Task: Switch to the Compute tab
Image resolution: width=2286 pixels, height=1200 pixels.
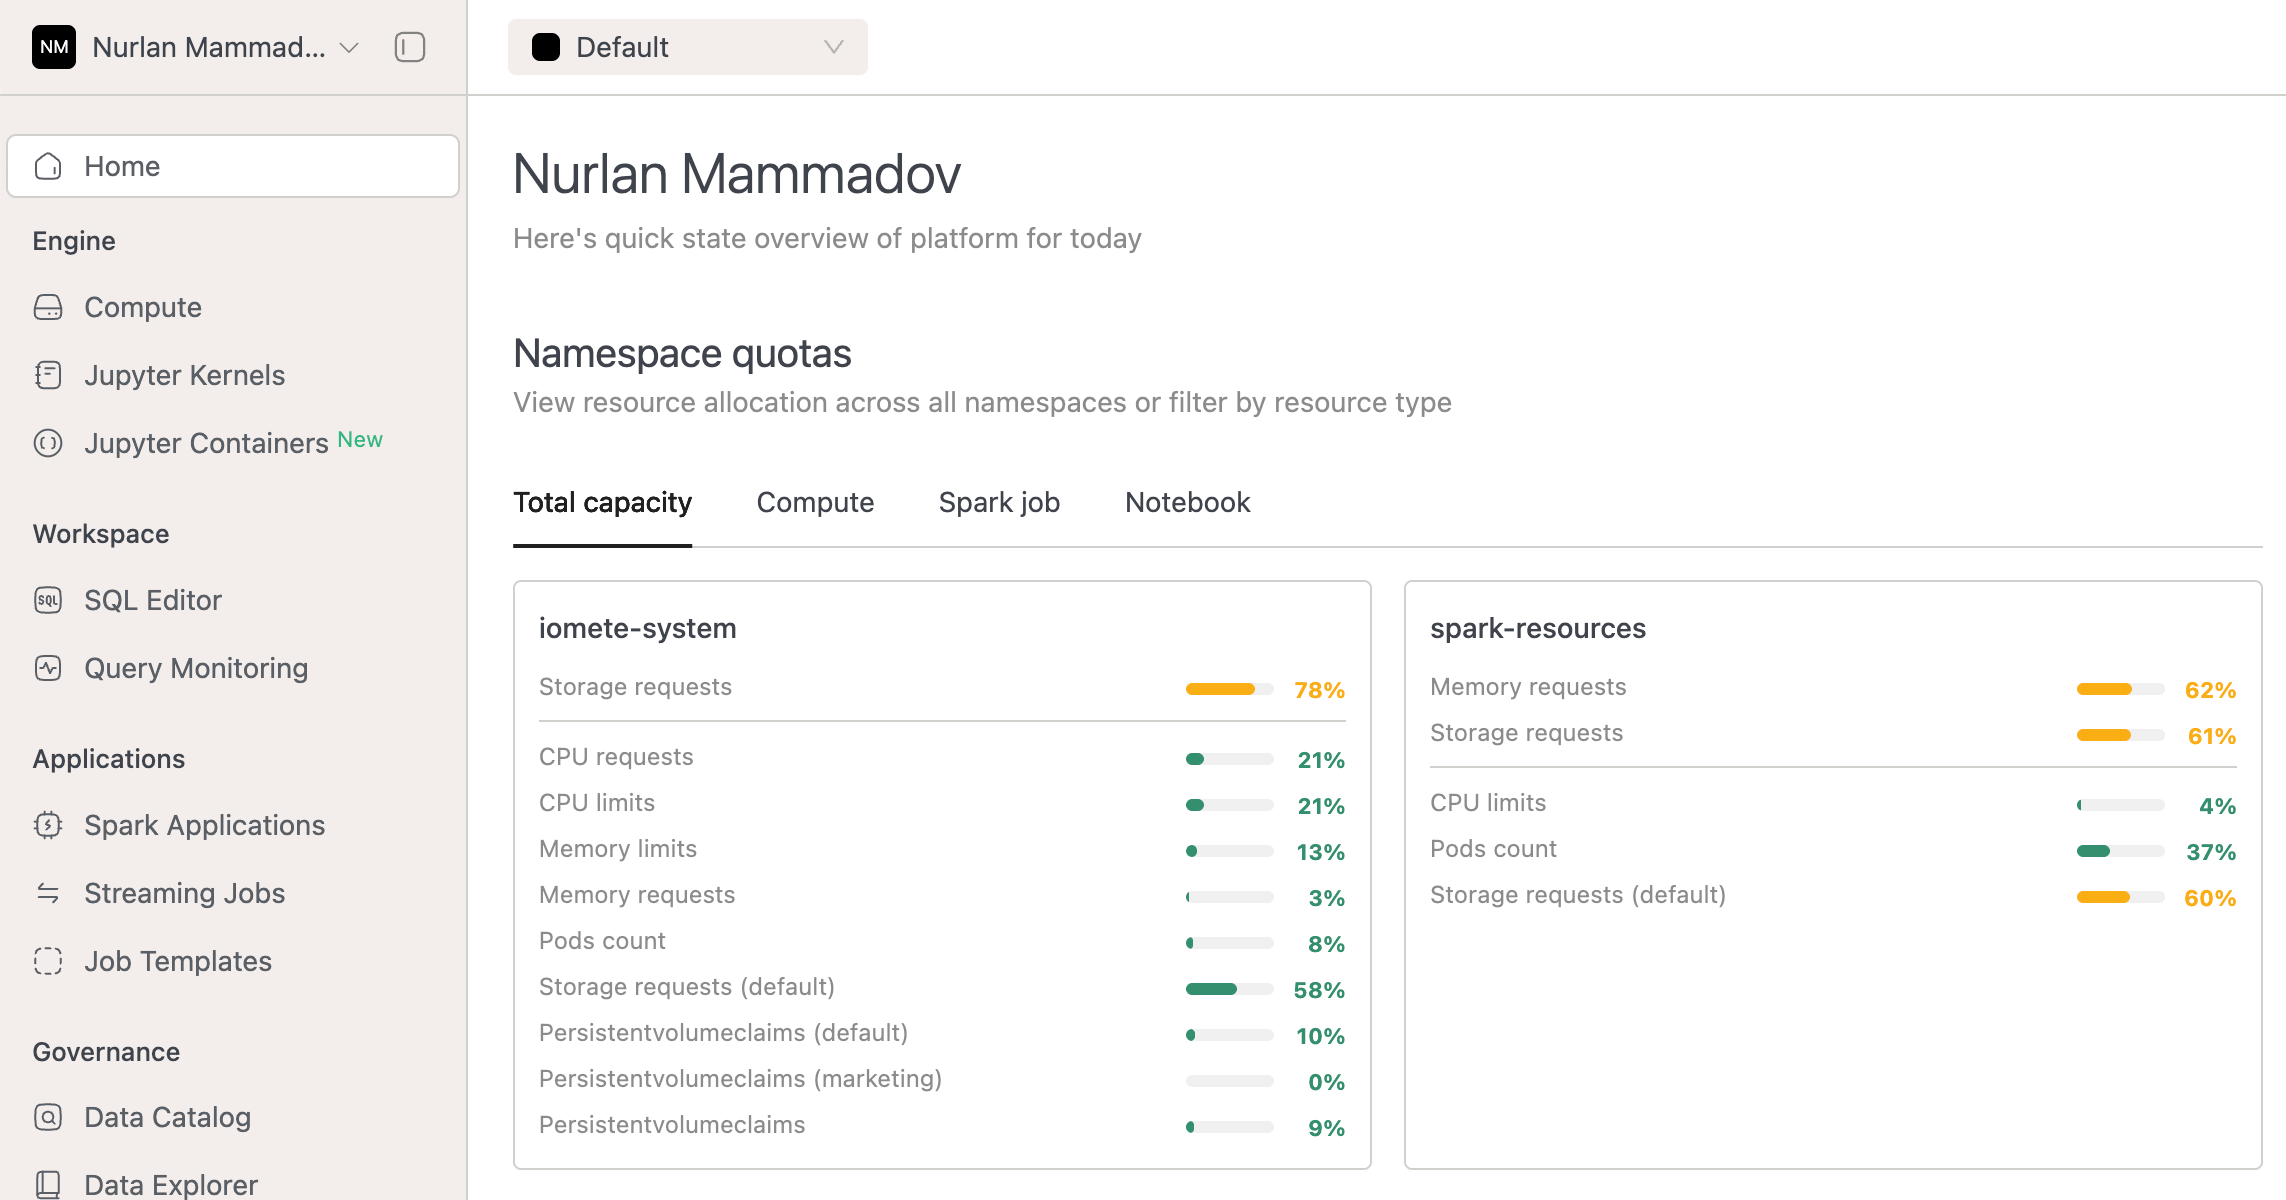Action: click(x=815, y=502)
